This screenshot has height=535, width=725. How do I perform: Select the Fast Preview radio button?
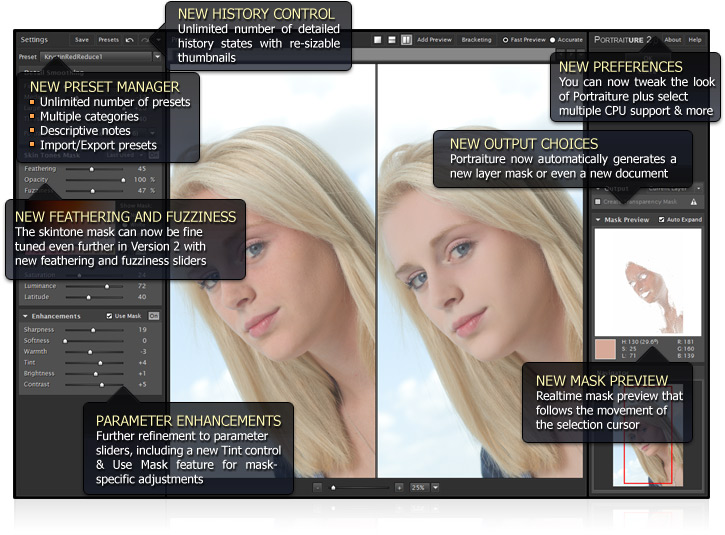pyautogui.click(x=505, y=40)
